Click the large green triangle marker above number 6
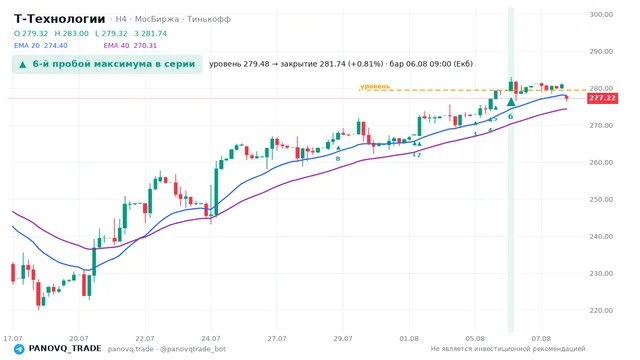The height and width of the screenshot is (360, 640). [511, 102]
